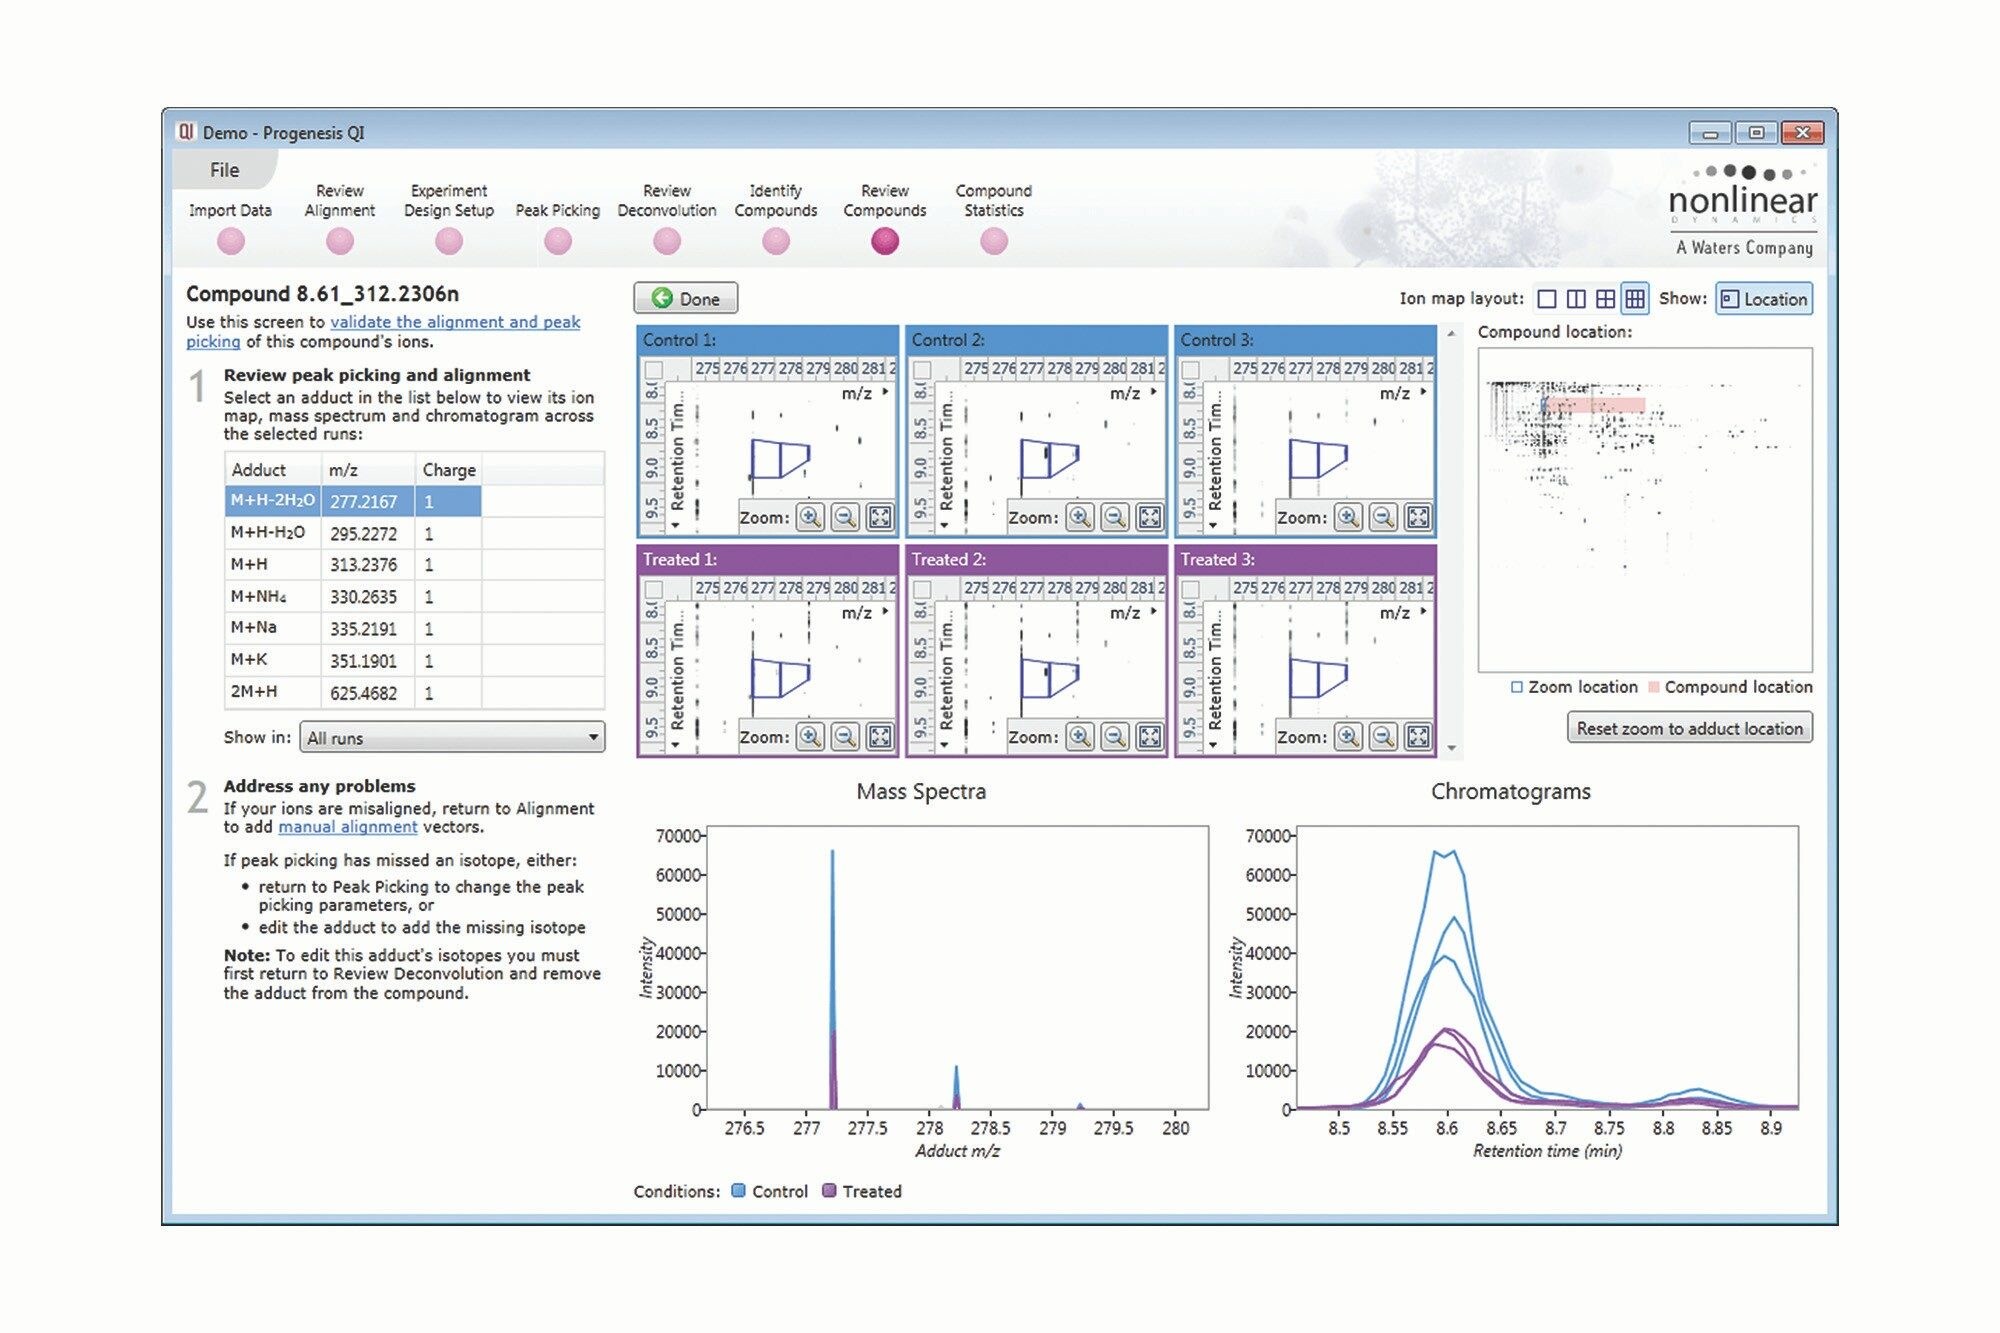Open the Show in All runs dropdown
The height and width of the screenshot is (1333, 2000).
point(452,738)
